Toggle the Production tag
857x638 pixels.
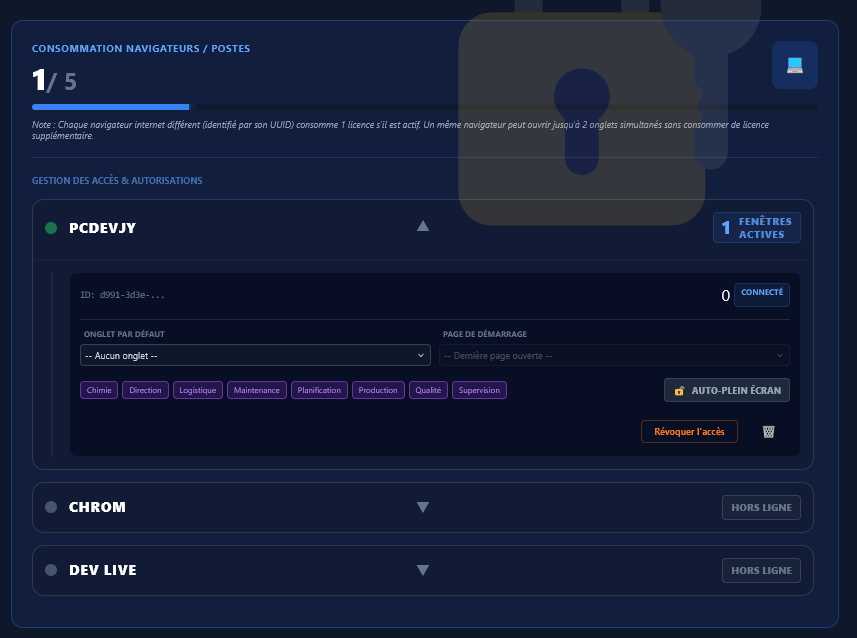(x=378, y=390)
